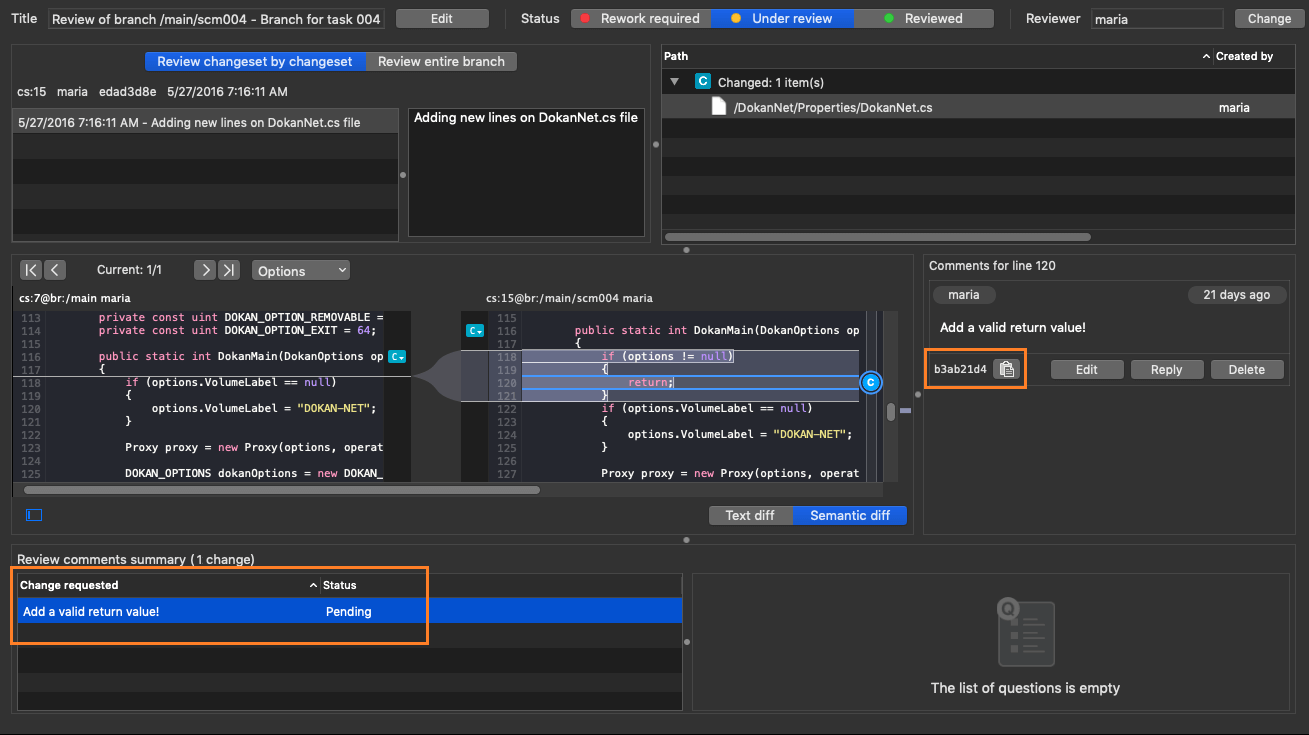Select Review changeset by changeset tab
The height and width of the screenshot is (735, 1309).
255,61
